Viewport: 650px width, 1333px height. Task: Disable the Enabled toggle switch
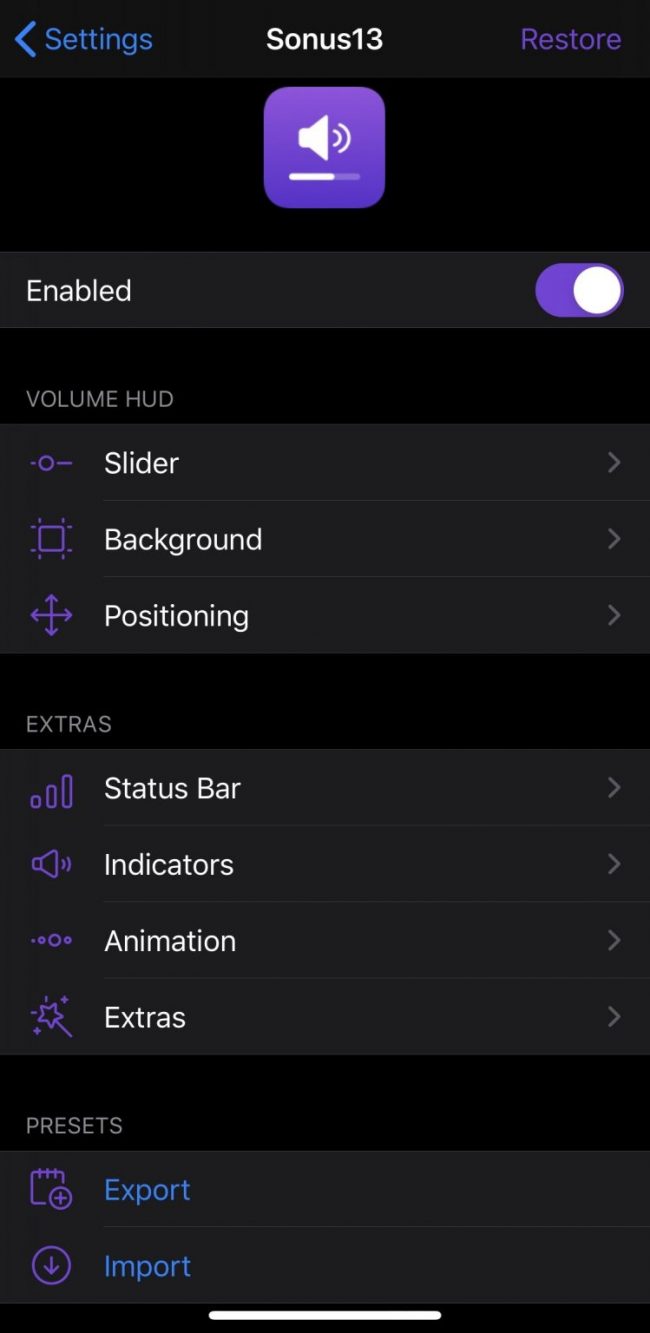click(579, 291)
